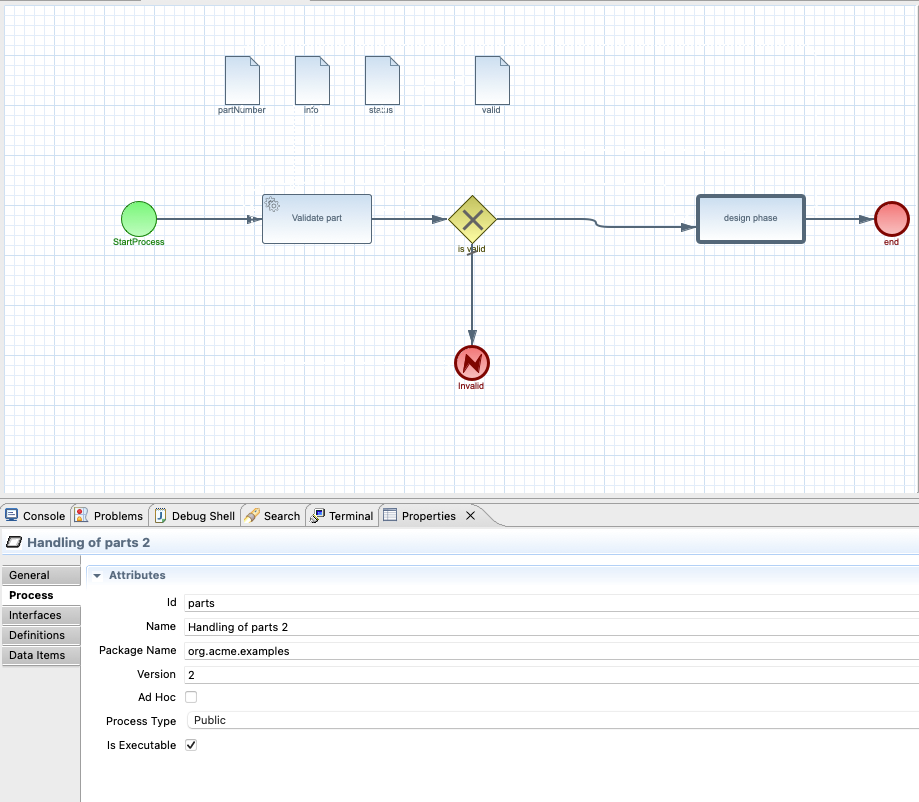Screen dimensions: 919x802
Task: Open the Problems tab
Action: [x=109, y=516]
